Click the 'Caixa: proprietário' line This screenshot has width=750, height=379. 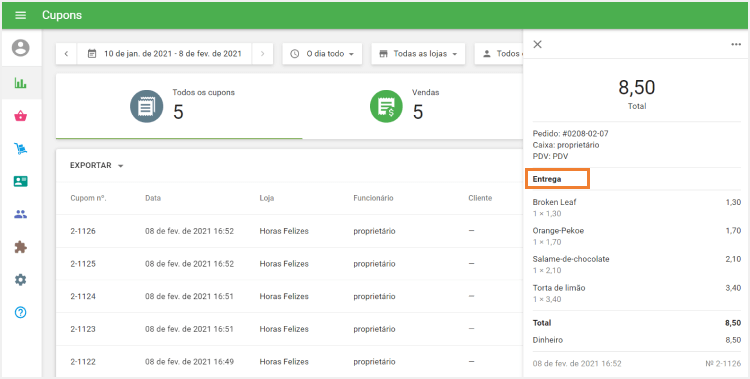point(566,145)
